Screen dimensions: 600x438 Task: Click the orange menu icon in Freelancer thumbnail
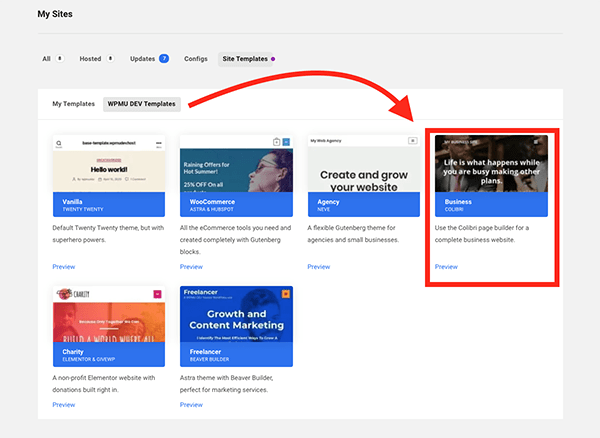coord(286,294)
